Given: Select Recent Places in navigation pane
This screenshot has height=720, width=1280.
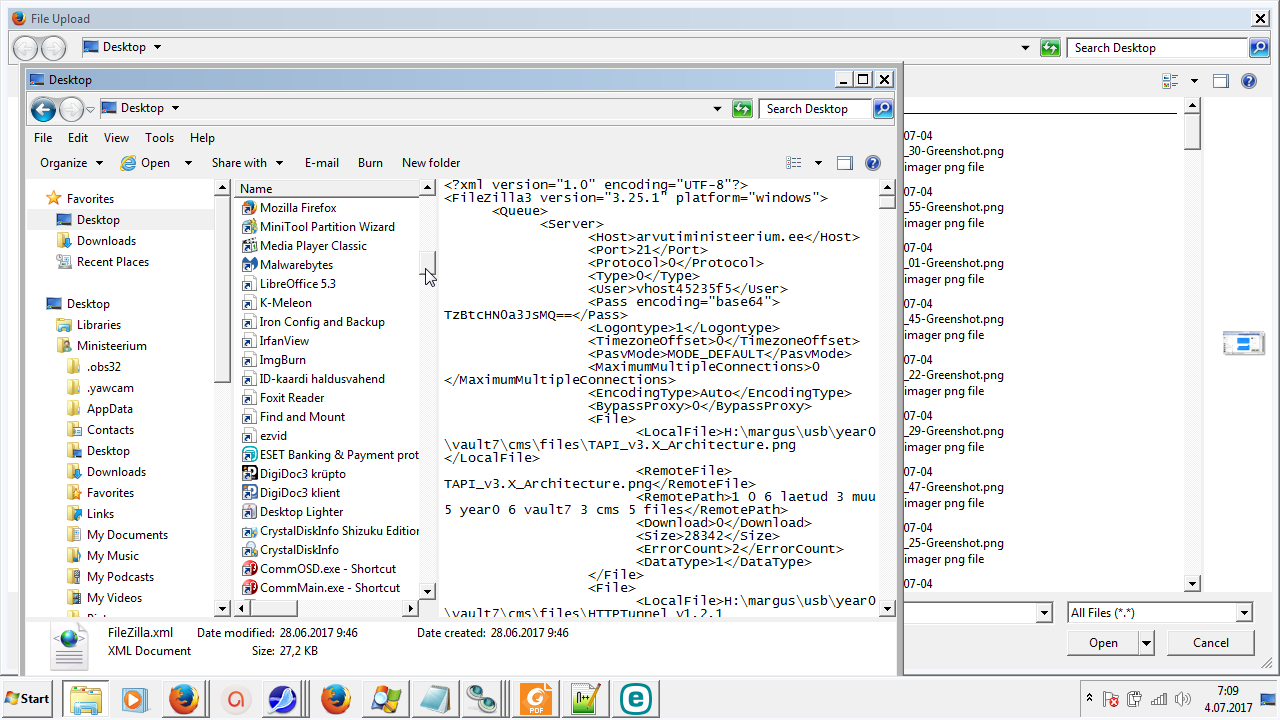Looking at the screenshot, I should click(112, 262).
